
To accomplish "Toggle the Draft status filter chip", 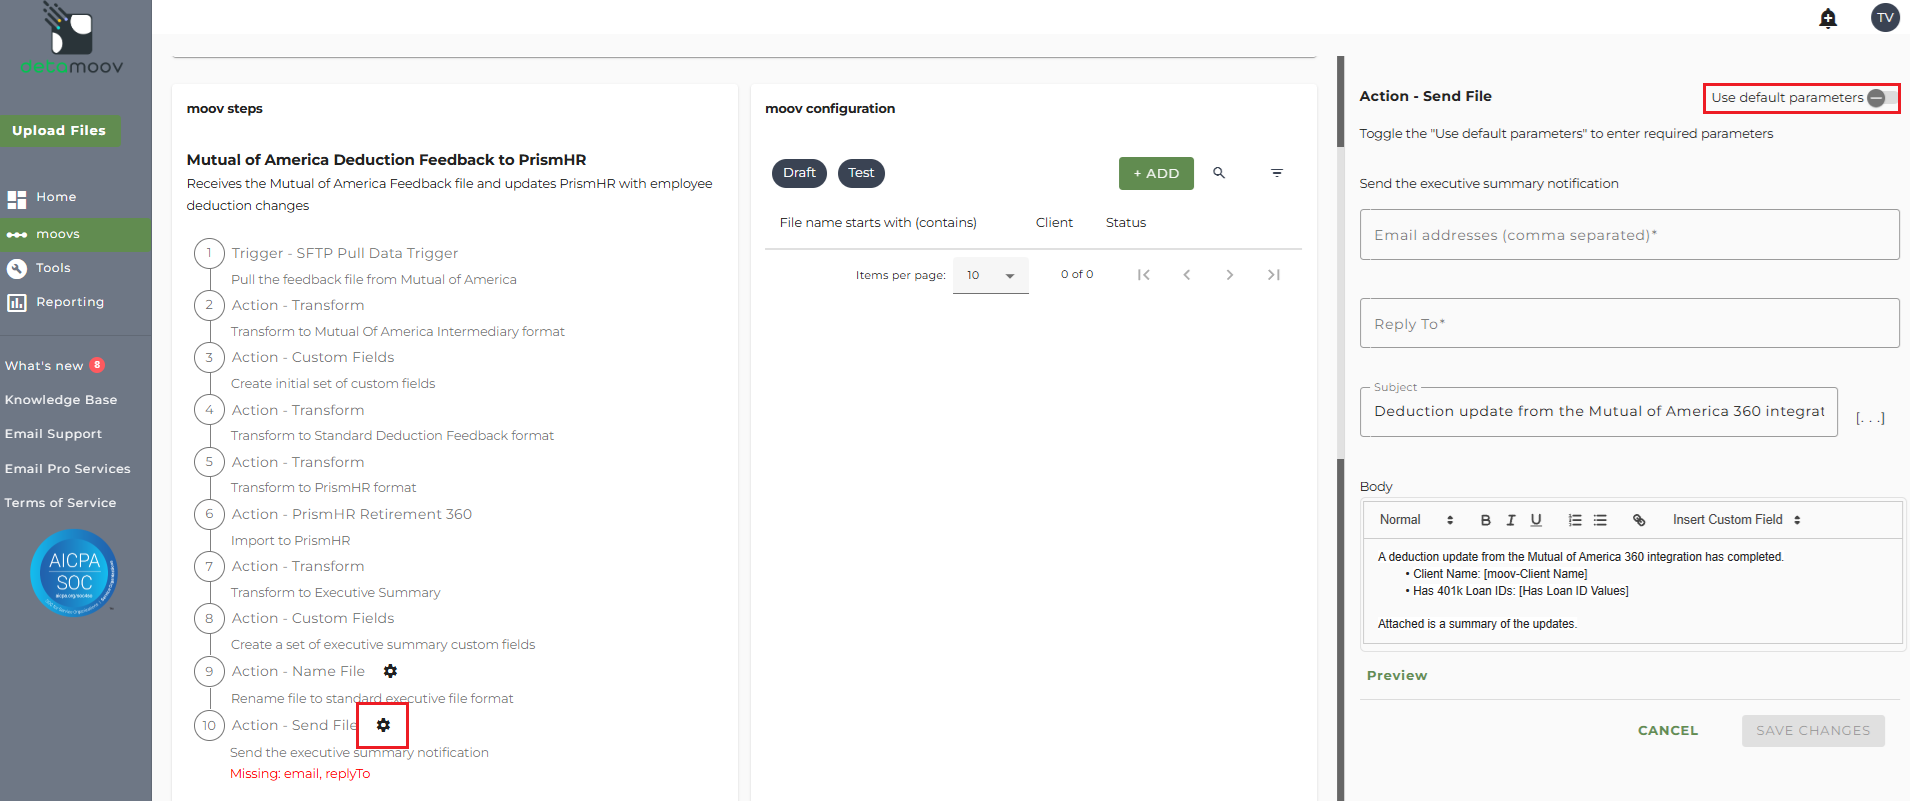I will pyautogui.click(x=799, y=173).
